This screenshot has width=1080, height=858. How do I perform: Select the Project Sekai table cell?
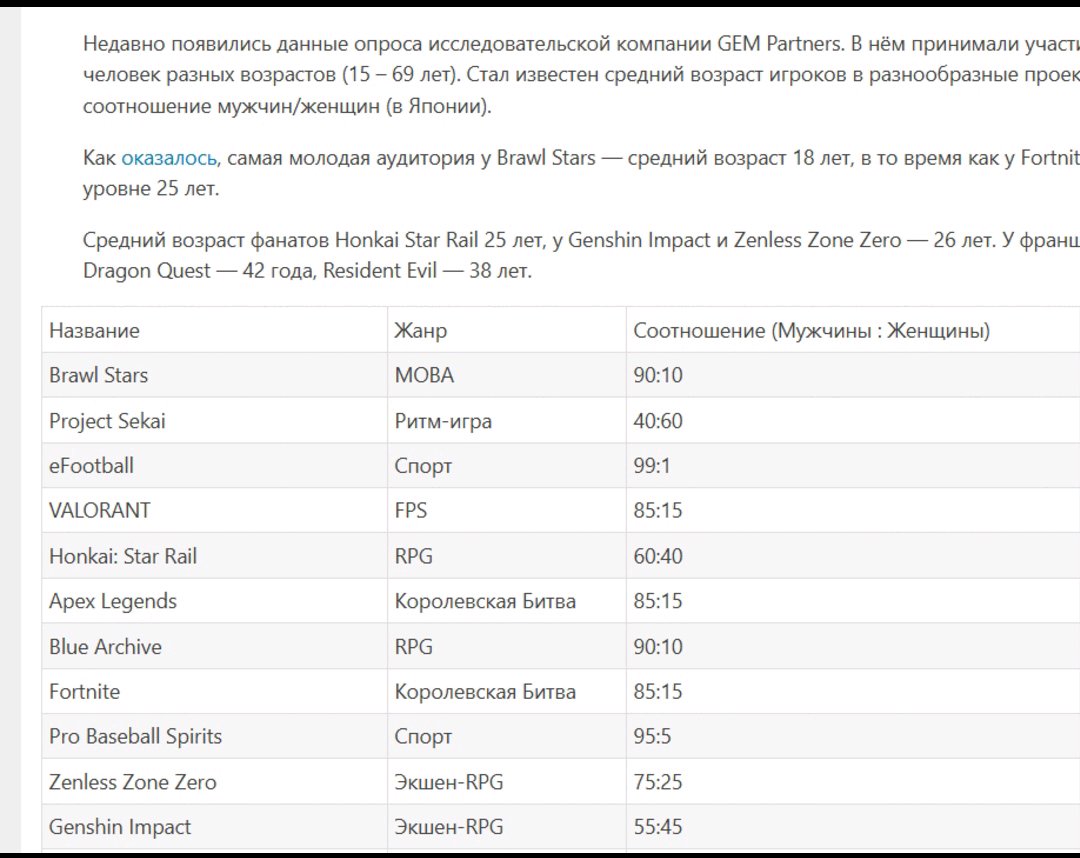[107, 421]
